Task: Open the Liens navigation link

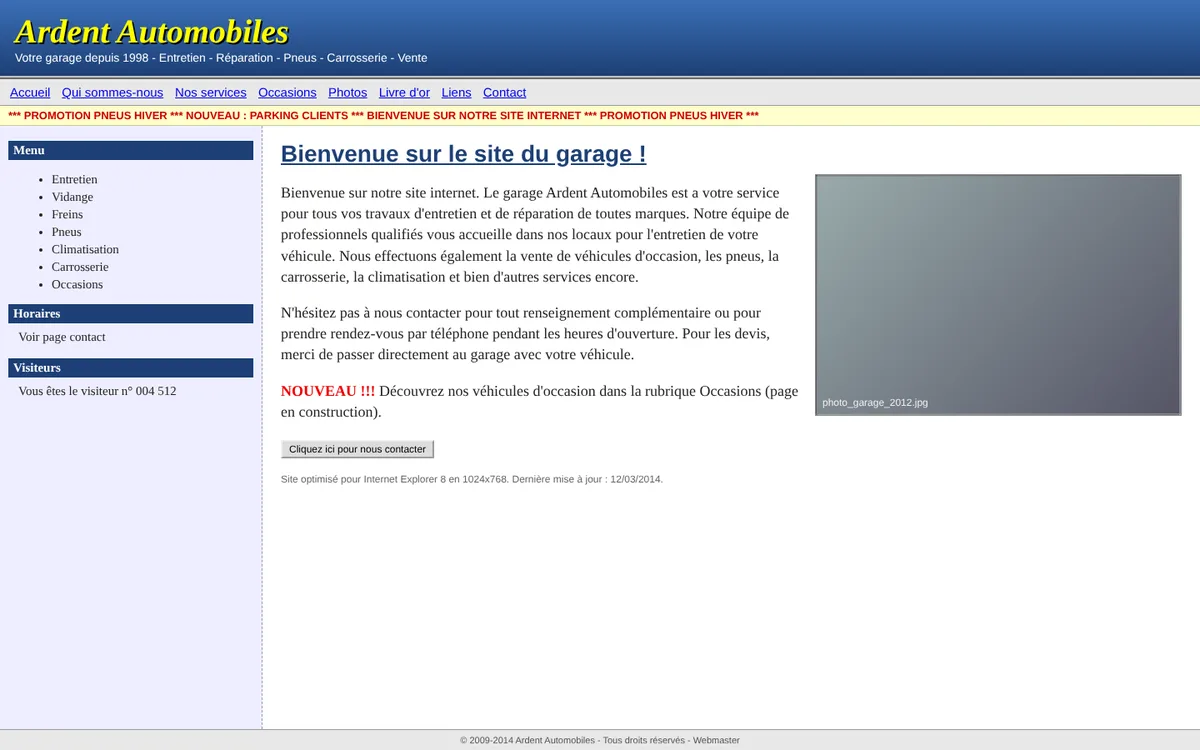Action: point(456,92)
